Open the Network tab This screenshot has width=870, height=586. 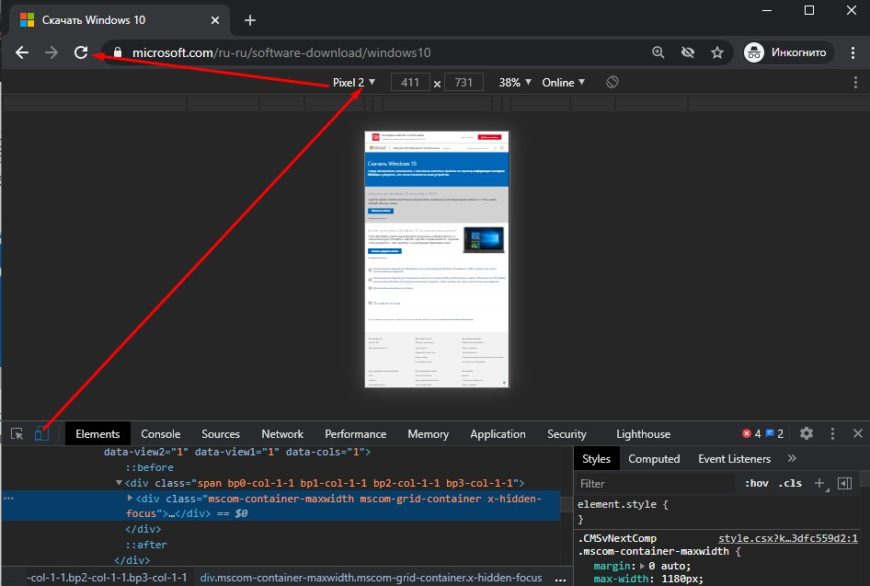click(x=282, y=434)
